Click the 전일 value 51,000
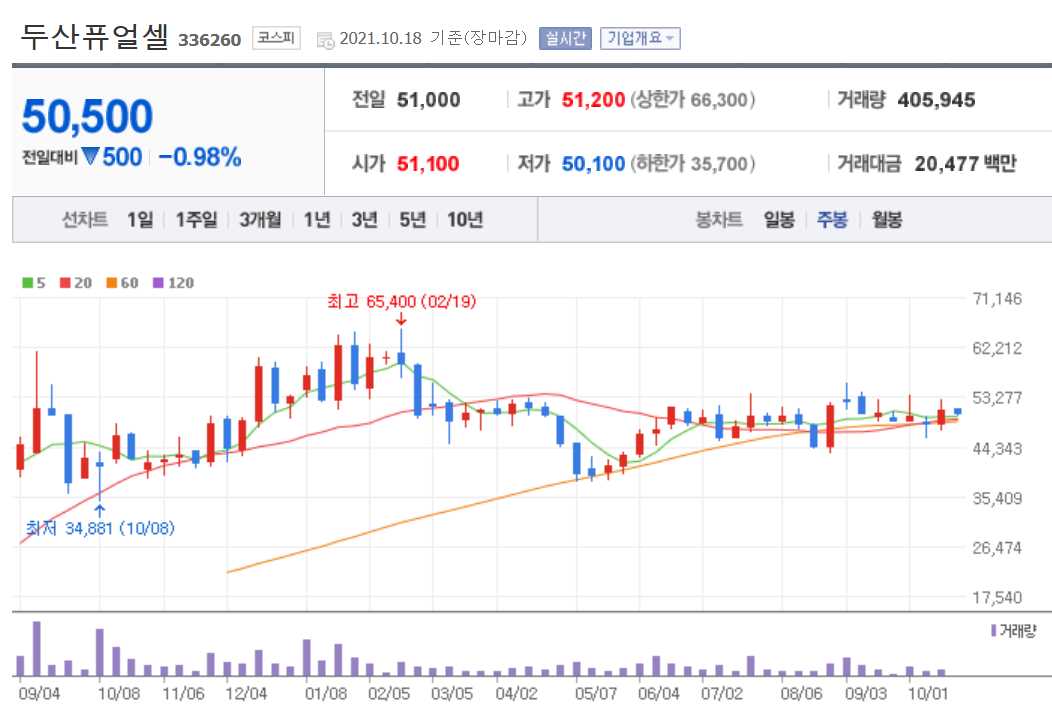Viewport: 1052px width, 709px height. (x=428, y=100)
